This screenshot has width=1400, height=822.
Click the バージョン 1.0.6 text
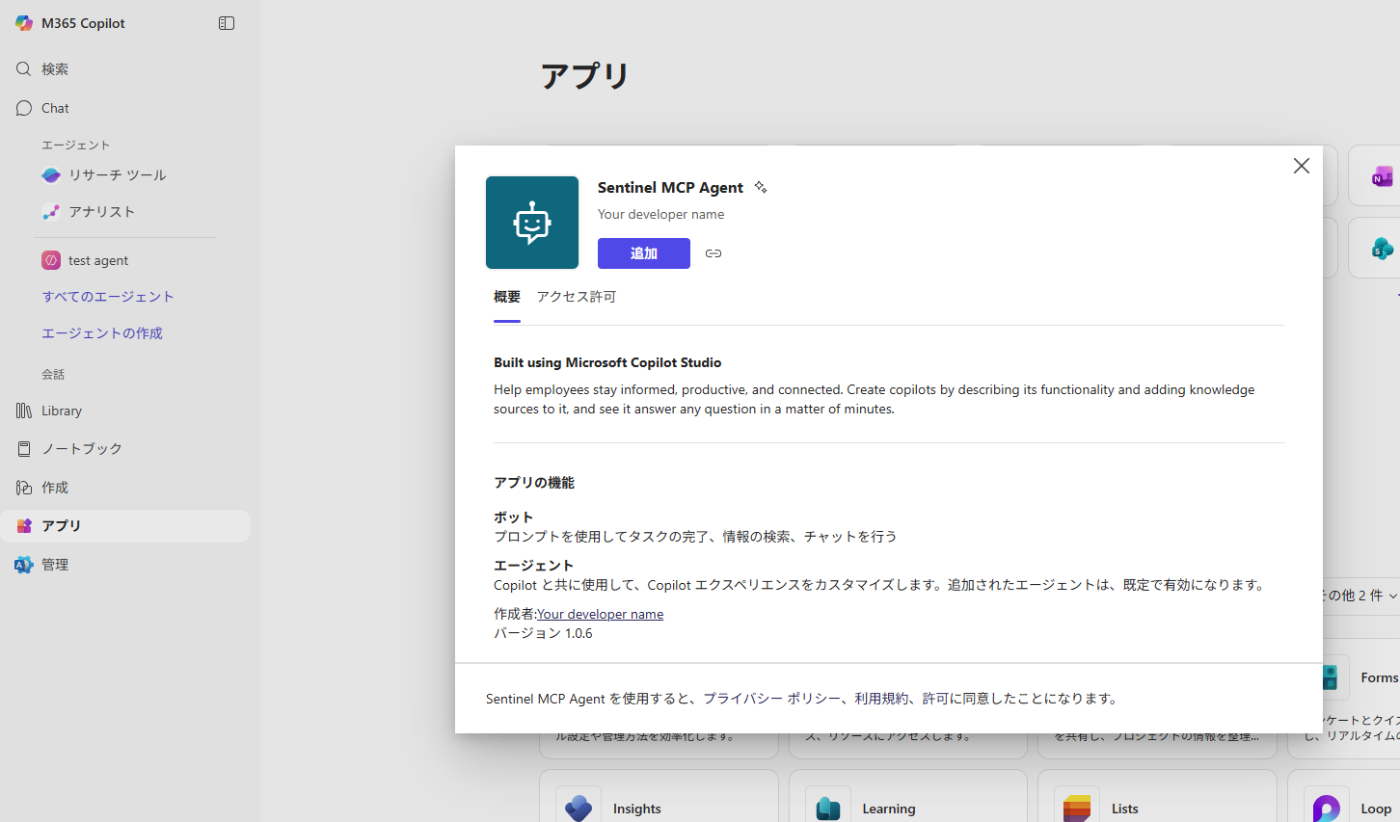[543, 633]
